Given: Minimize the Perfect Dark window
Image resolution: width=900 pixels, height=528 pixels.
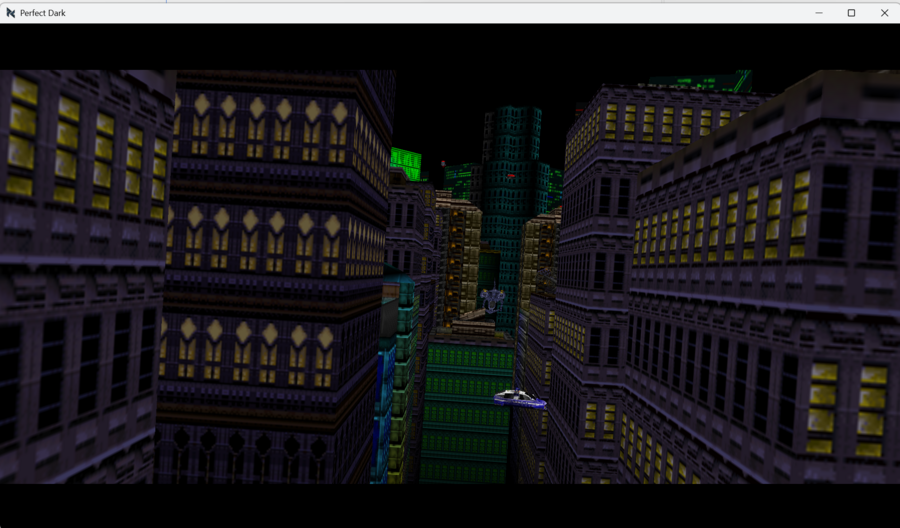Looking at the screenshot, I should click(x=819, y=13).
